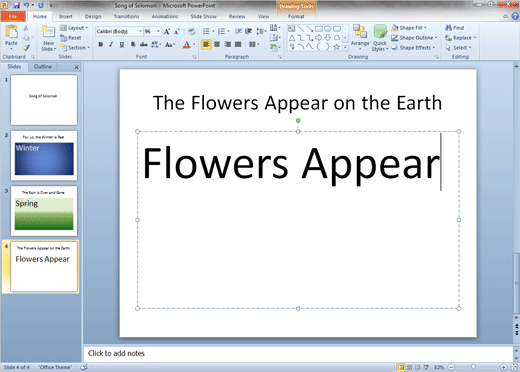
Task: Click the Format Painter brush icon
Action: click(26, 48)
